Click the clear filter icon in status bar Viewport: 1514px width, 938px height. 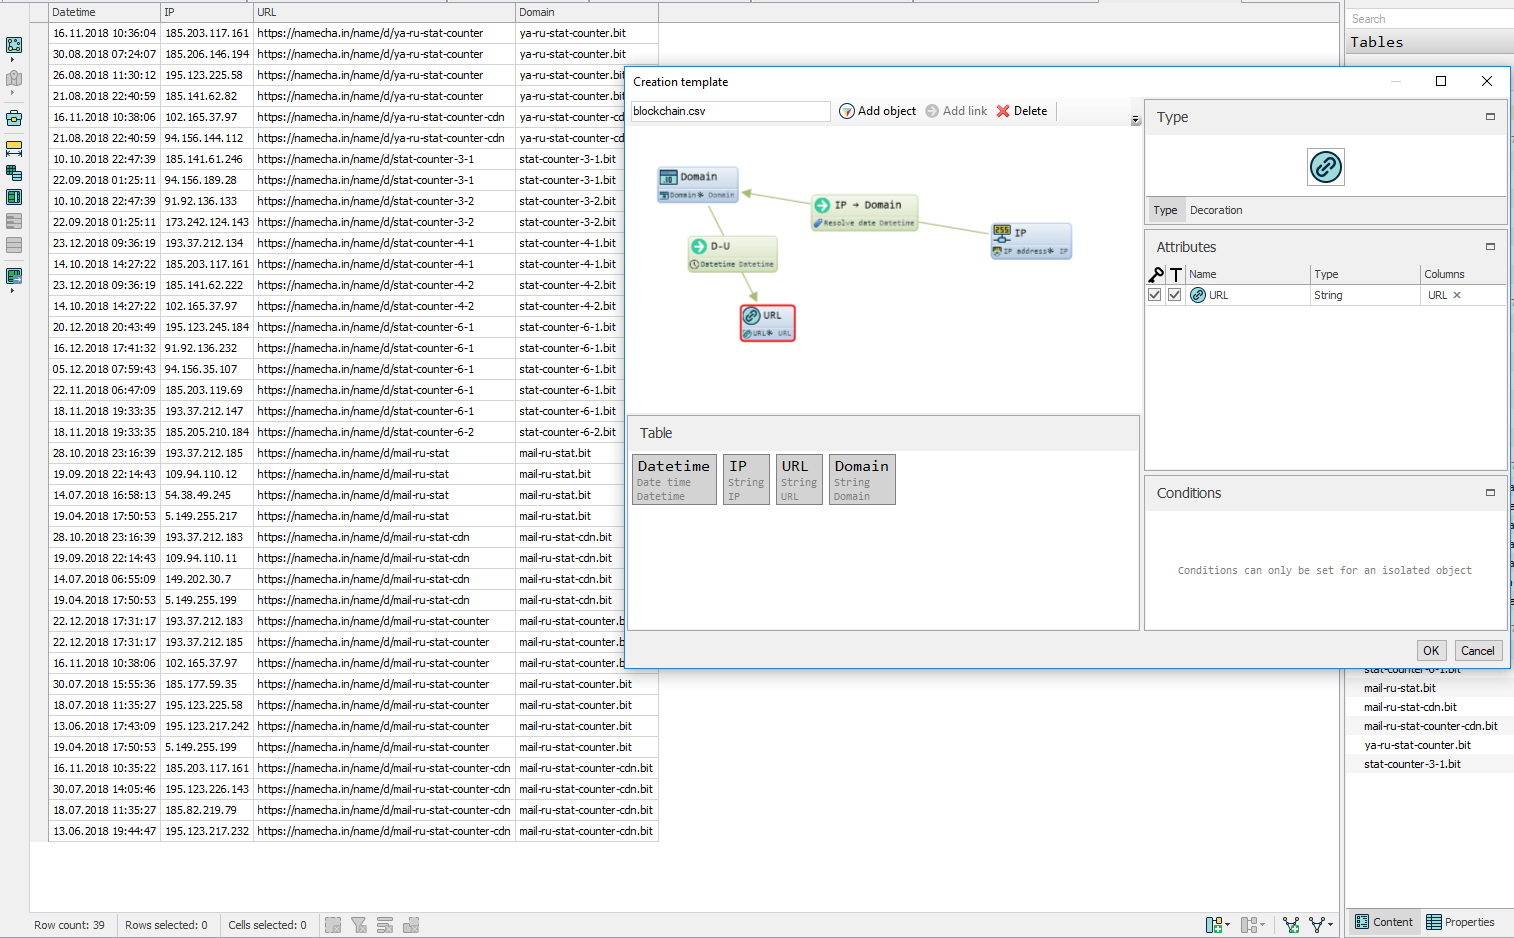coord(359,925)
